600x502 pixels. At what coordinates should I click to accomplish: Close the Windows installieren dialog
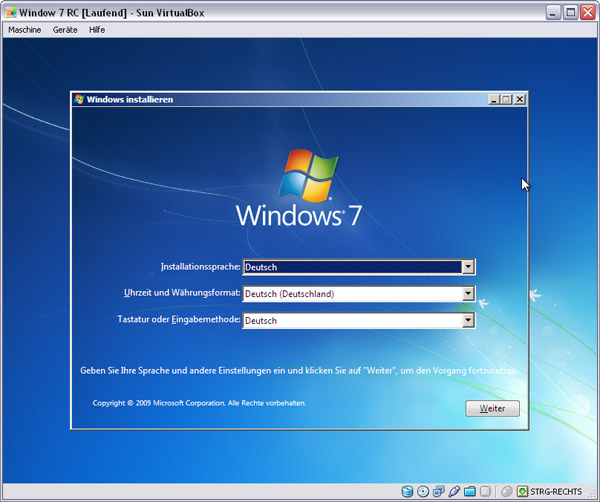[x=519, y=100]
